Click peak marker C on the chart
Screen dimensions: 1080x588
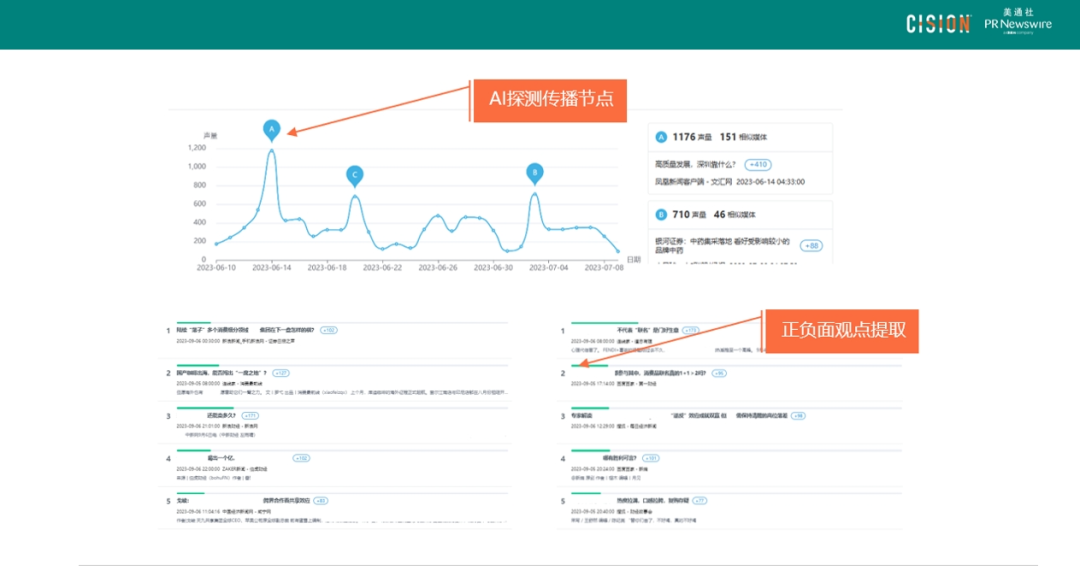pos(354,175)
